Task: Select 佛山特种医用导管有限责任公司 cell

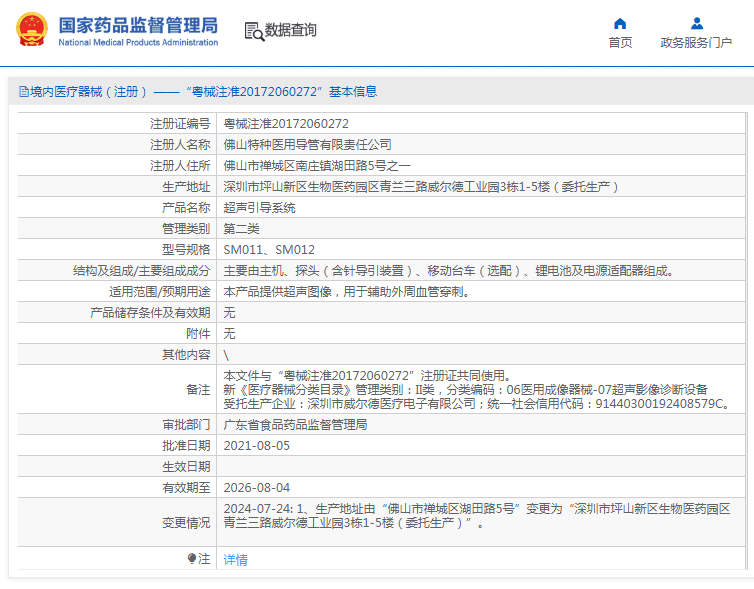Action: (x=307, y=145)
